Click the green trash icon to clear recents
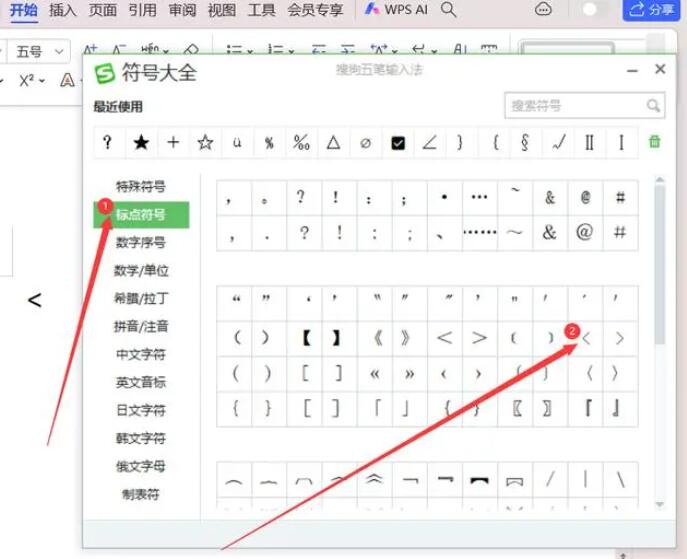This screenshot has width=687, height=559. 655,142
